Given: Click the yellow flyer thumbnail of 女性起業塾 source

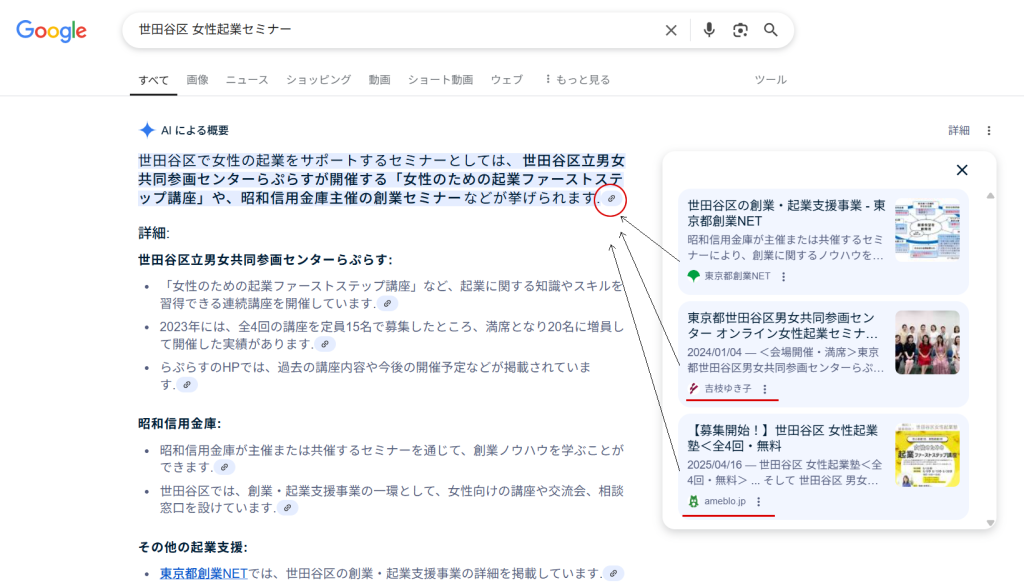Looking at the screenshot, I should pos(927,455).
